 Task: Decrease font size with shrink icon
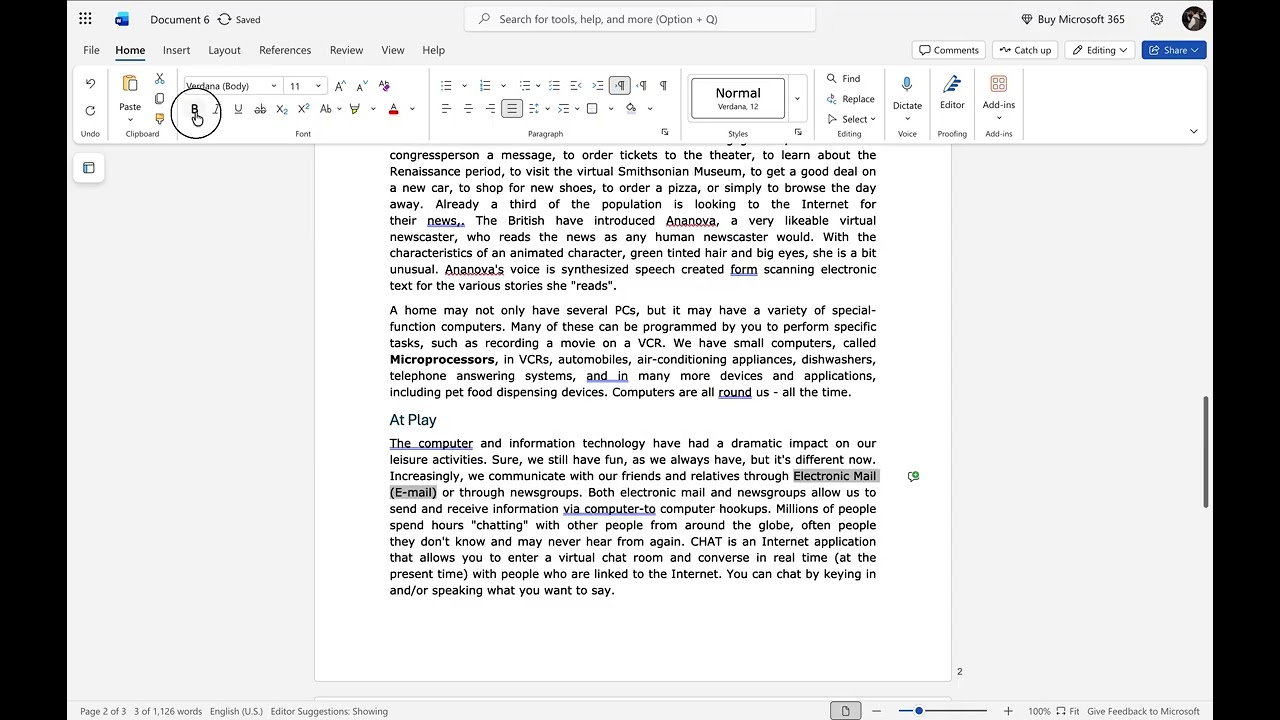(361, 86)
